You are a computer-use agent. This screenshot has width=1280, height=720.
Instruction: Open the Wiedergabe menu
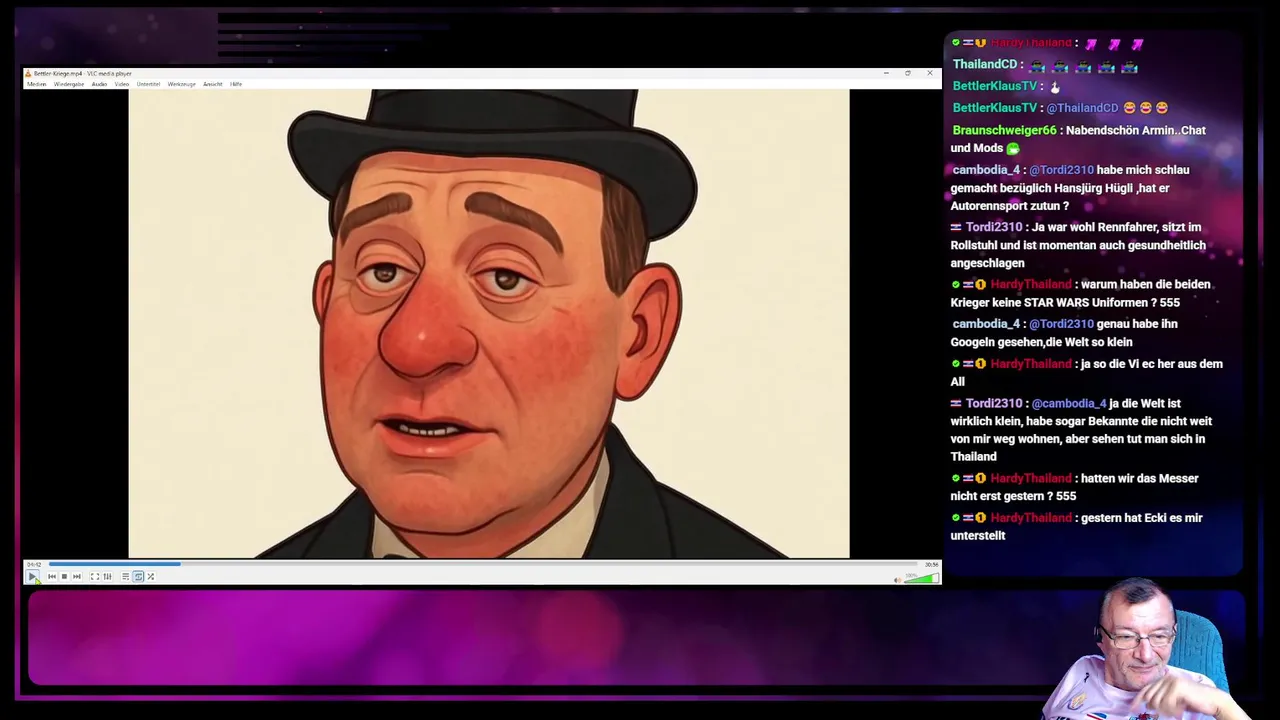click(69, 84)
